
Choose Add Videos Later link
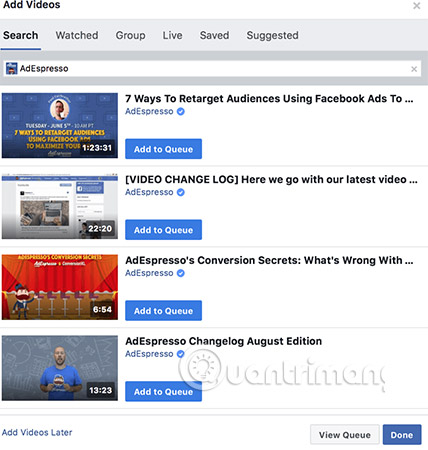(37, 432)
